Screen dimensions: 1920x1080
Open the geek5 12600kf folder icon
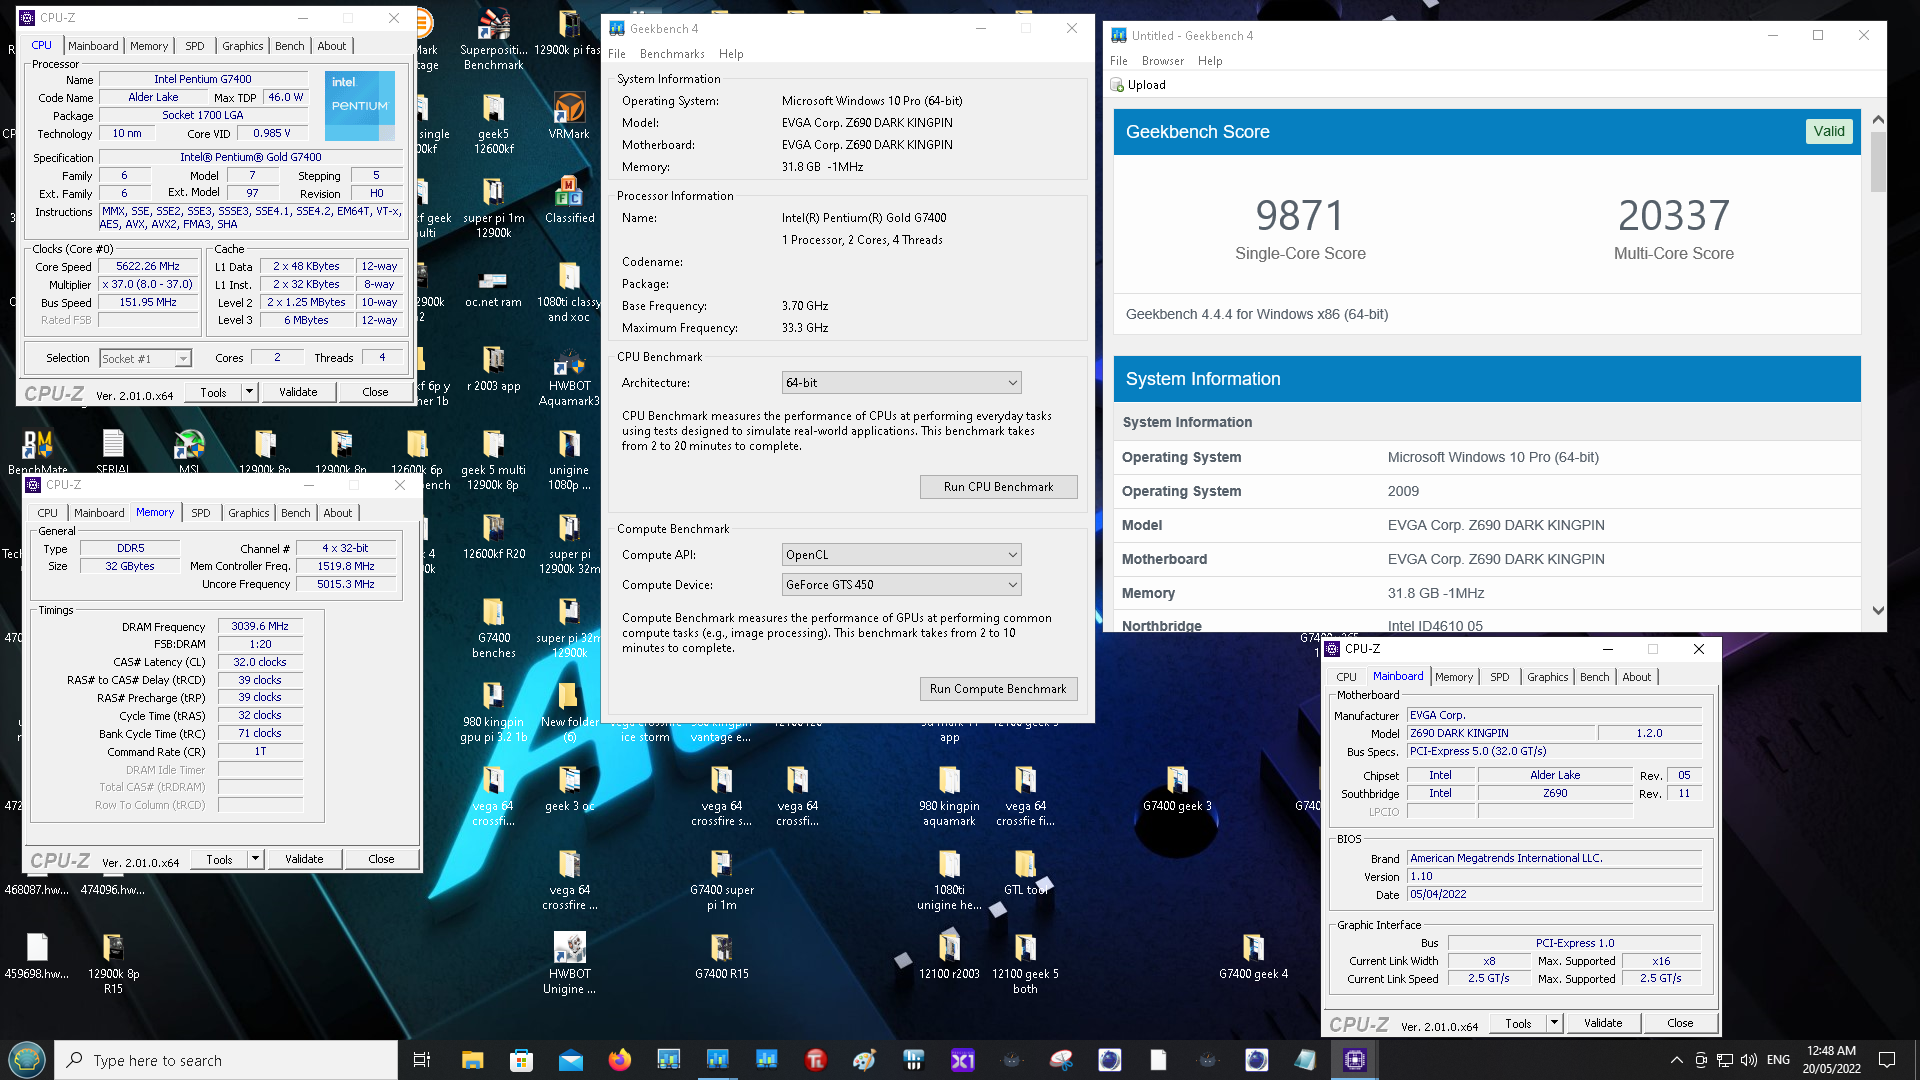[x=494, y=124]
